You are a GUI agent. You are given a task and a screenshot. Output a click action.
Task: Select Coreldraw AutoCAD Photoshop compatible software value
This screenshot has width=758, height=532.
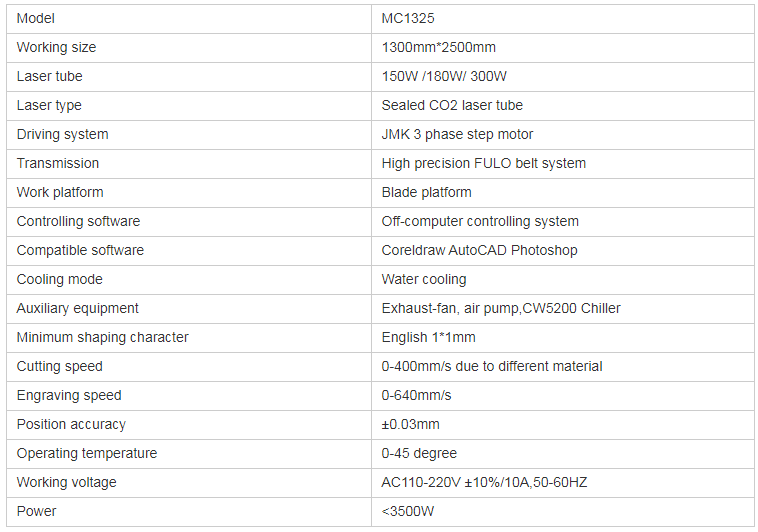(479, 250)
